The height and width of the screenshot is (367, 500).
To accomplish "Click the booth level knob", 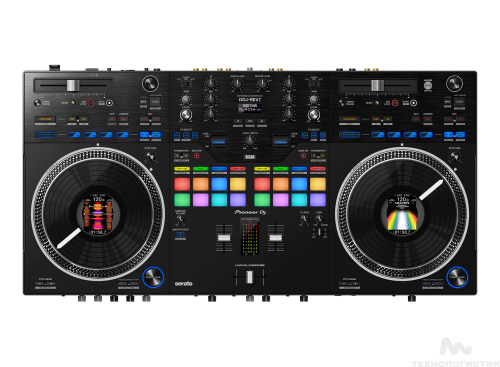I will pyautogui.click(x=237, y=84).
